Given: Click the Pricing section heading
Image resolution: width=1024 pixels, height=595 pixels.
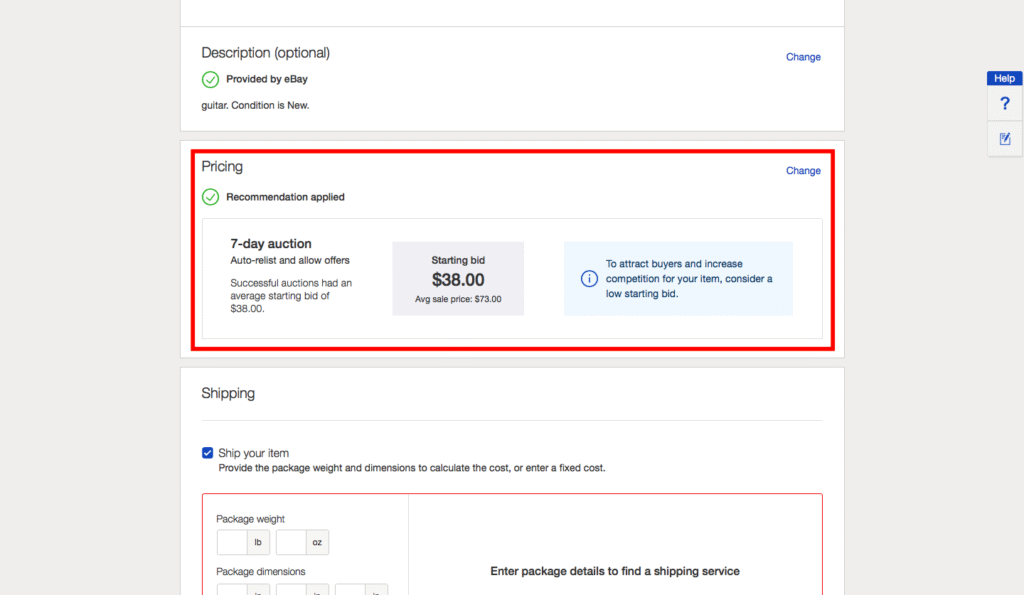Looking at the screenshot, I should point(222,166).
